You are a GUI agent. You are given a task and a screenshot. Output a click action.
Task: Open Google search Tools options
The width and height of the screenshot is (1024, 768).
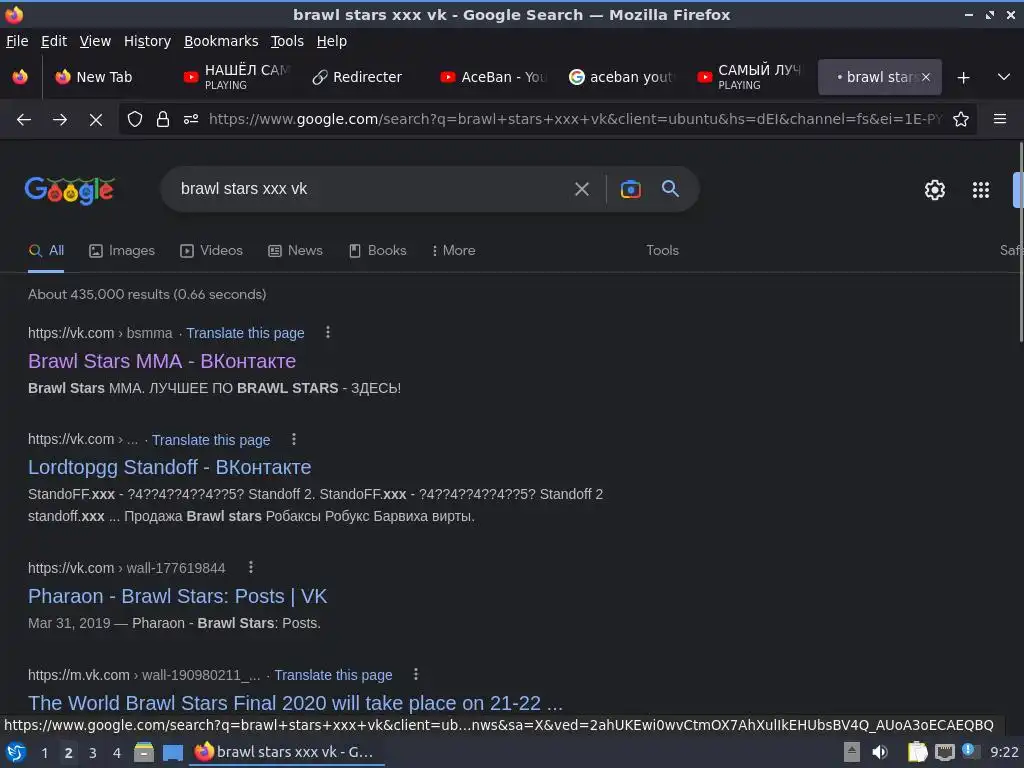click(x=662, y=251)
